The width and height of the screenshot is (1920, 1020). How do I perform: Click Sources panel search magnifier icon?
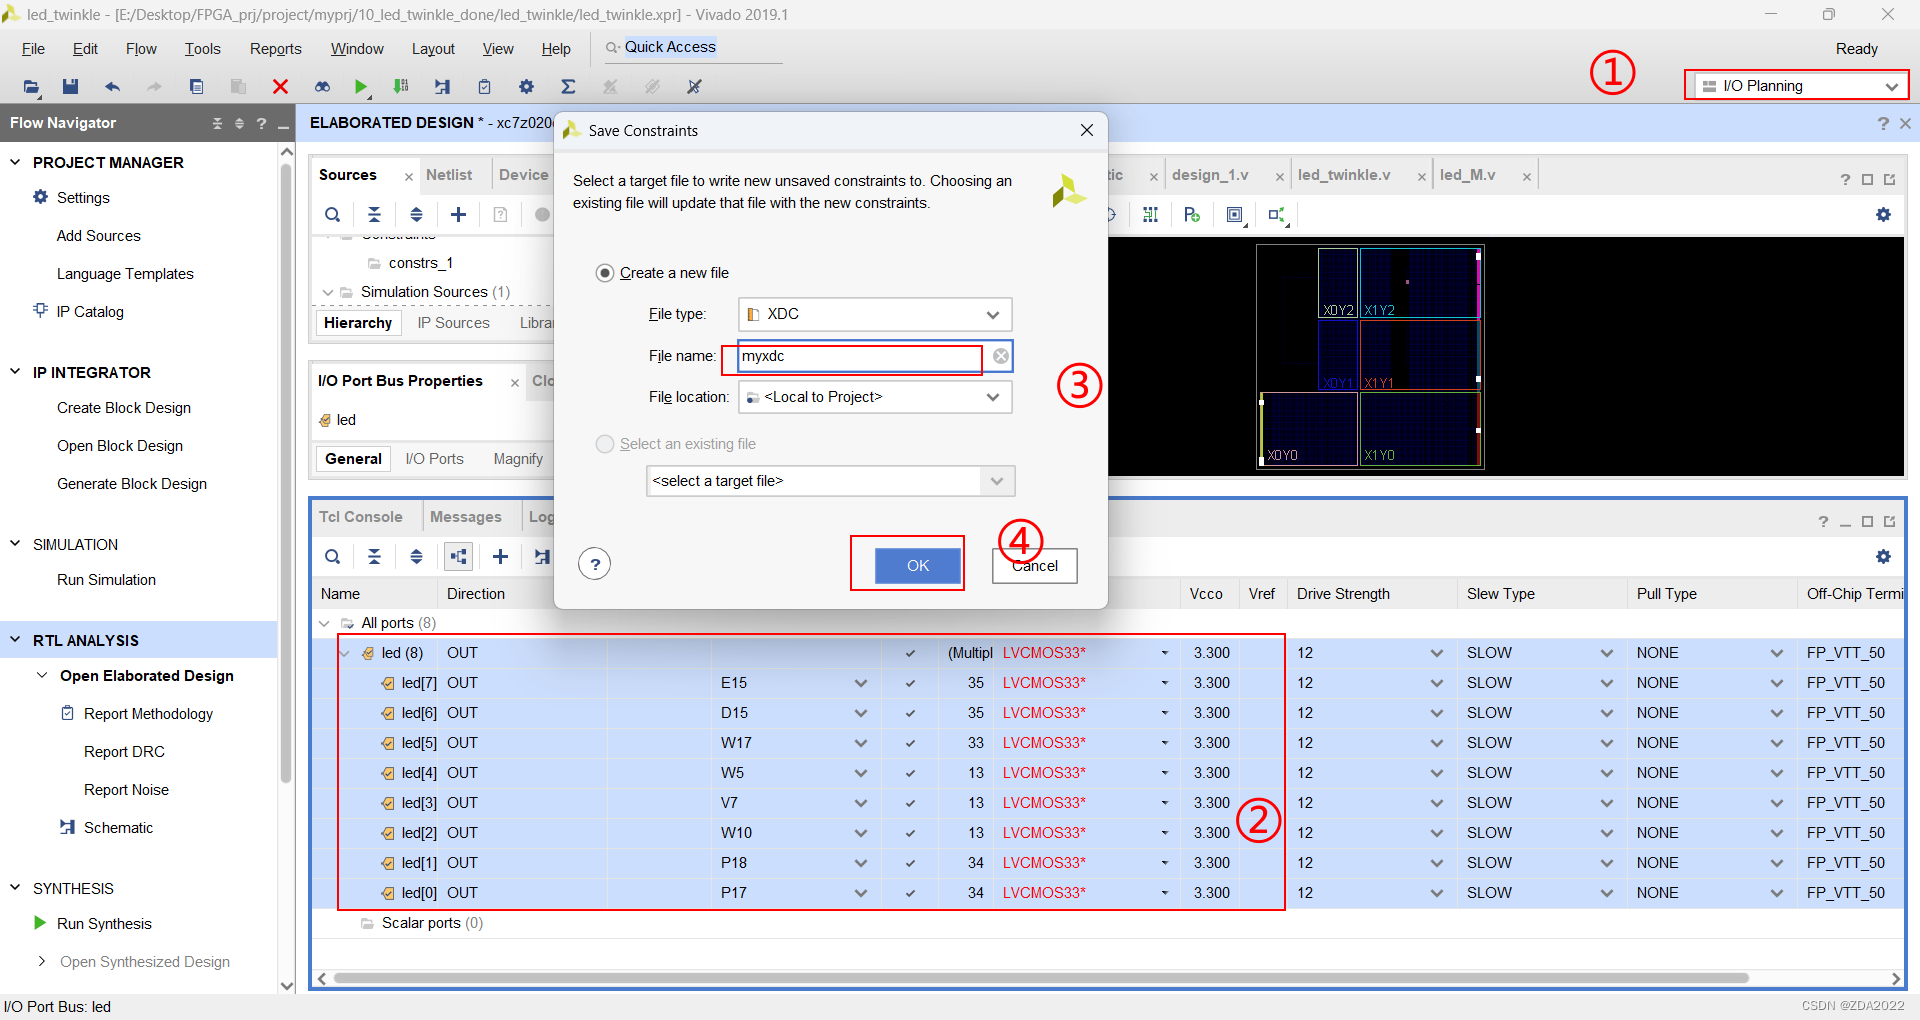pyautogui.click(x=333, y=215)
